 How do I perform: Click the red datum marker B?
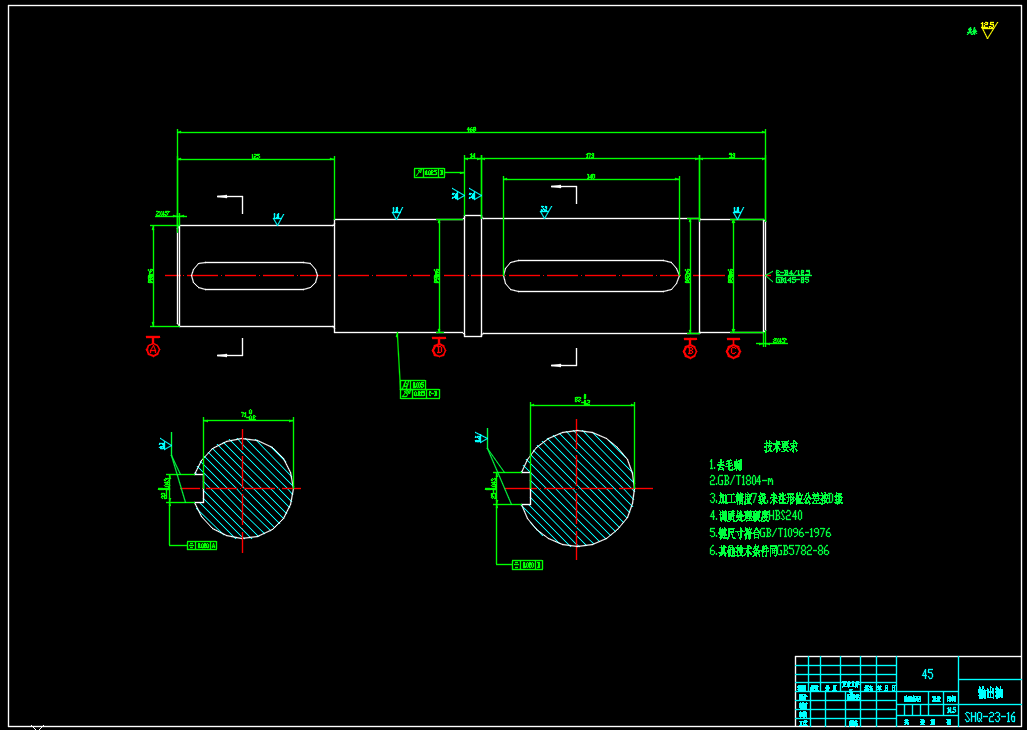tap(690, 350)
